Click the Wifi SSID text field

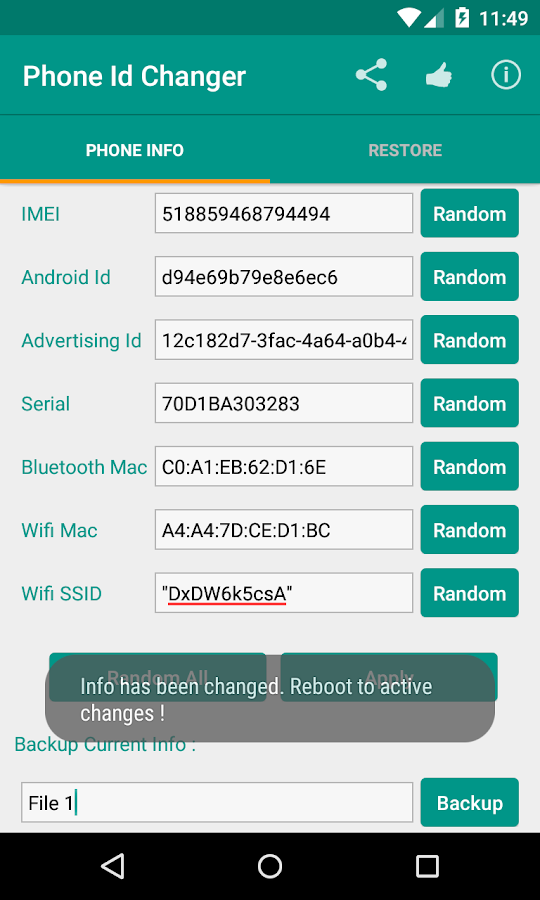click(283, 593)
